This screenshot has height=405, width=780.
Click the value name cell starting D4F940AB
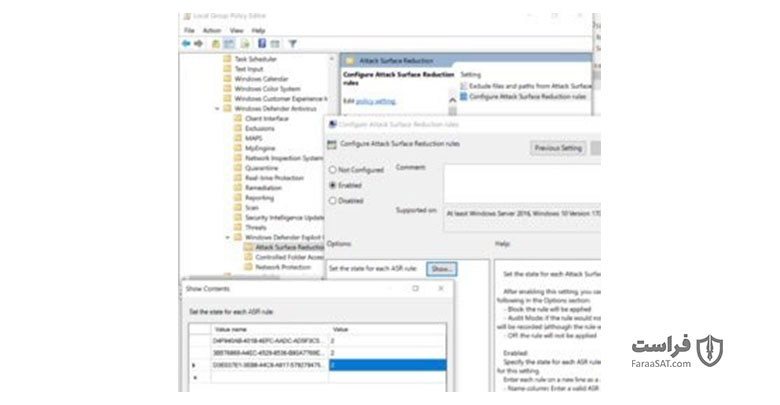tap(270, 341)
